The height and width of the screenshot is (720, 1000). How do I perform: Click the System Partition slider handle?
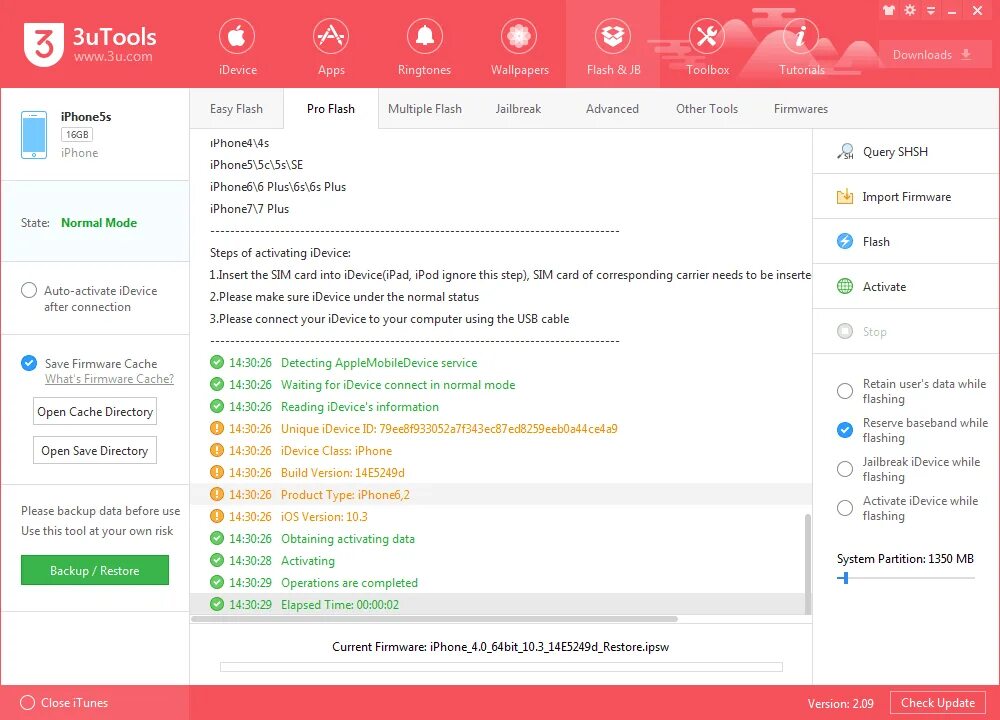coord(846,578)
